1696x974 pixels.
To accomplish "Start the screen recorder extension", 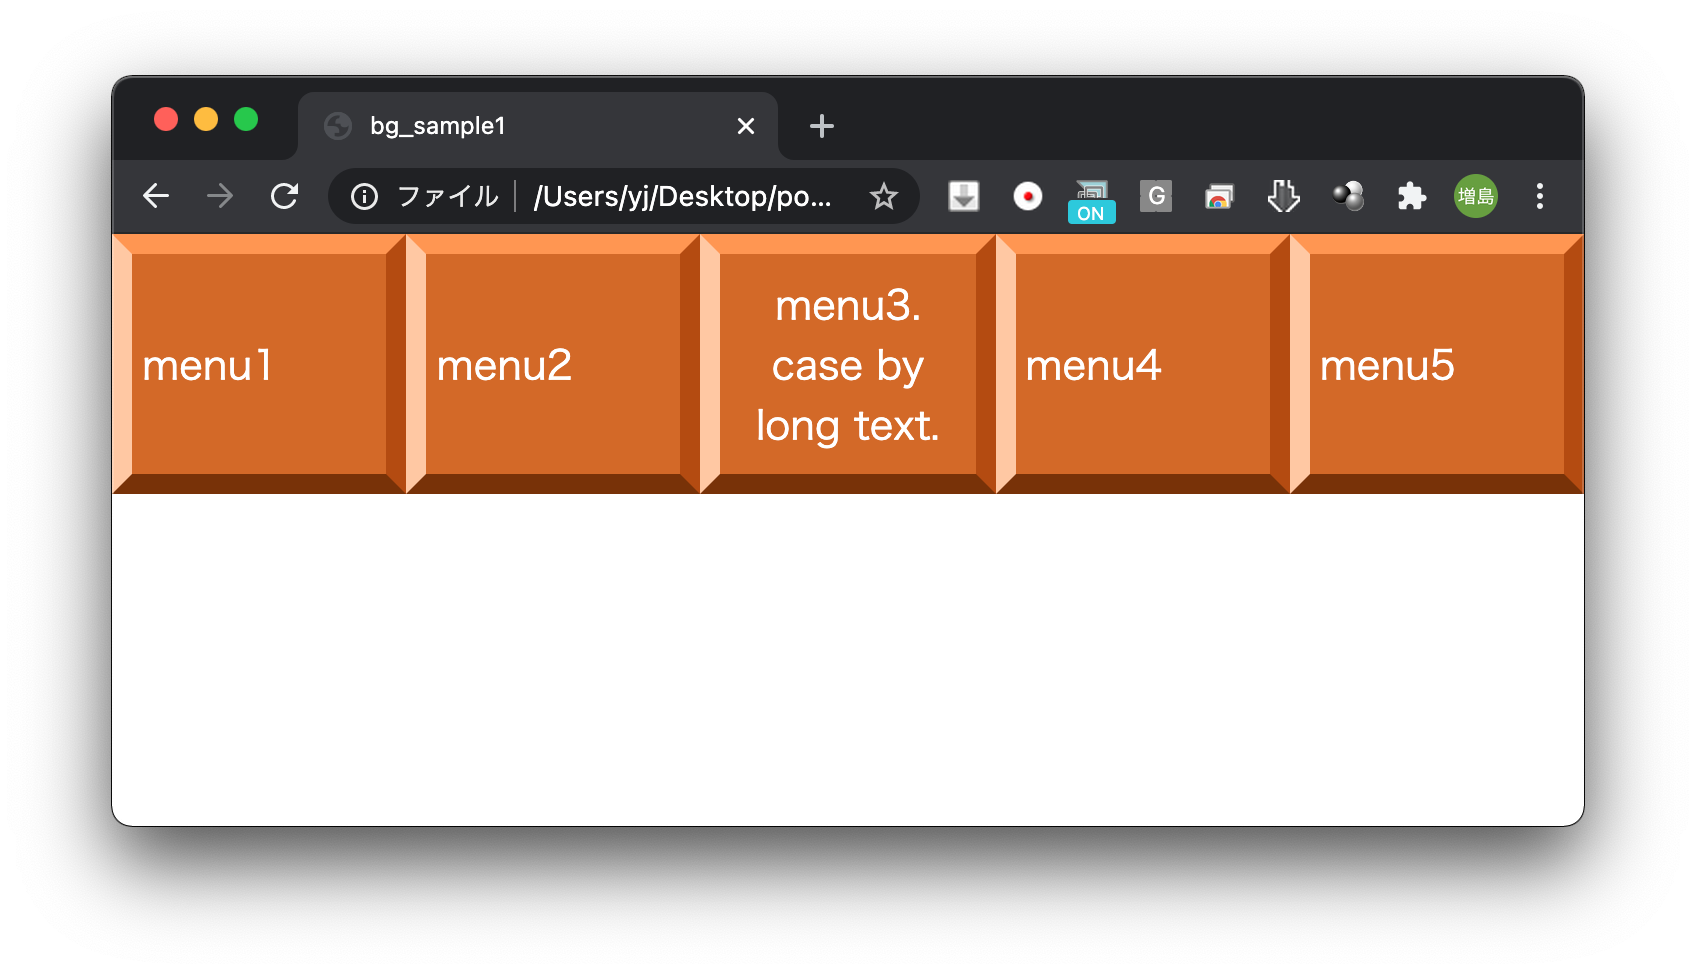I will pyautogui.click(x=1026, y=196).
